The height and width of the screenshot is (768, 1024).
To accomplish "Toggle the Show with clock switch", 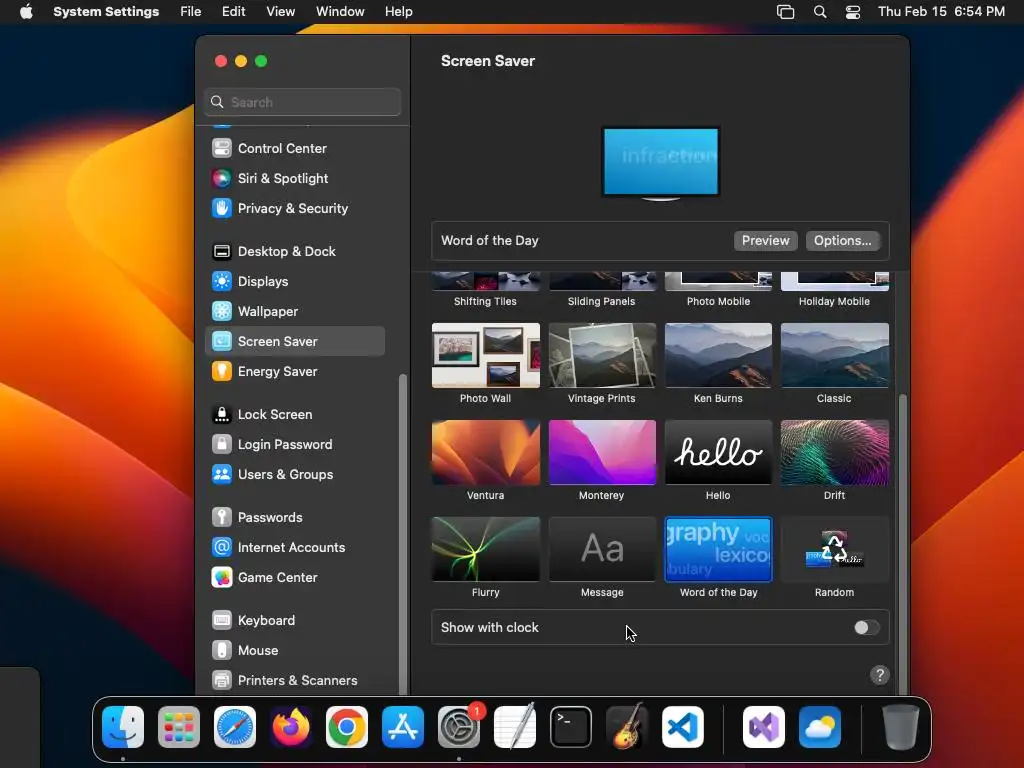I will 867,628.
